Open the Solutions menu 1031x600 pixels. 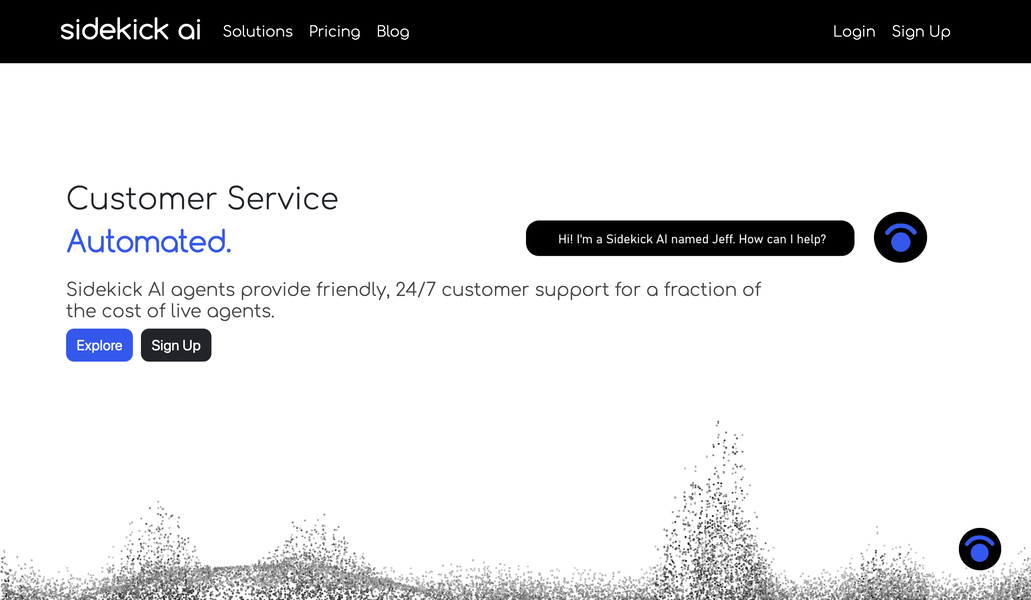tap(257, 31)
